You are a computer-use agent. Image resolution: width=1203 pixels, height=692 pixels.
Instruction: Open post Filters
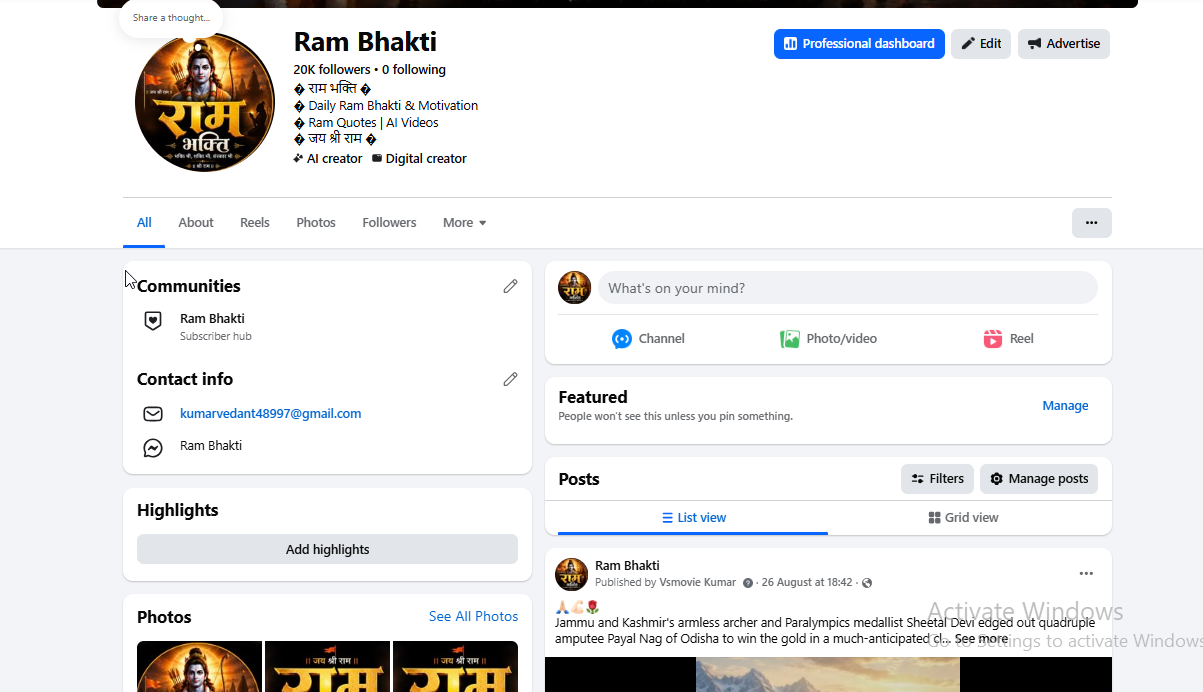tap(937, 479)
